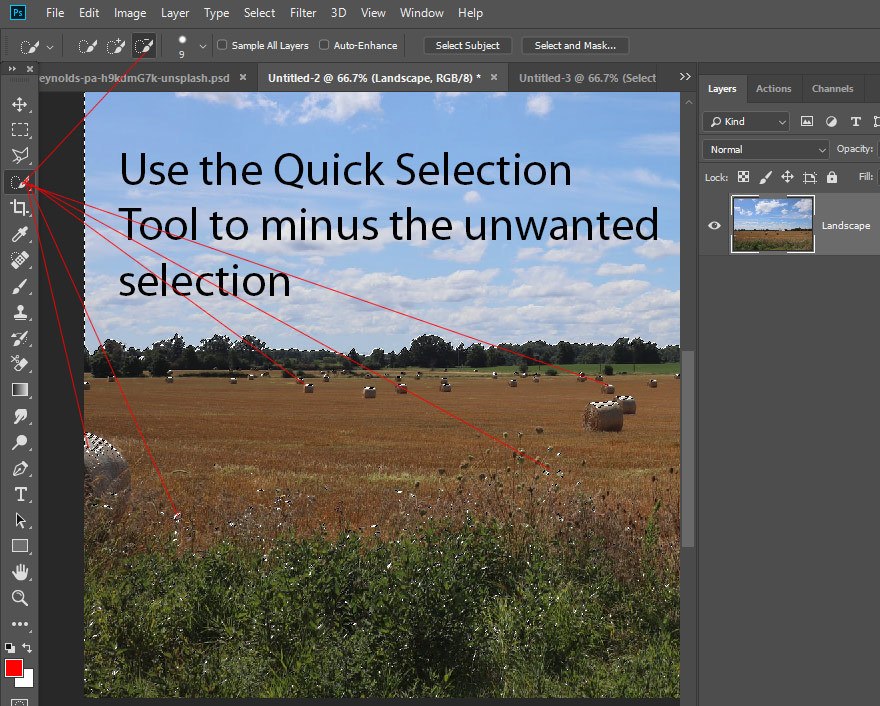Open the brush size picker dropdown arrow
Image resolution: width=880 pixels, height=706 pixels.
(x=203, y=46)
